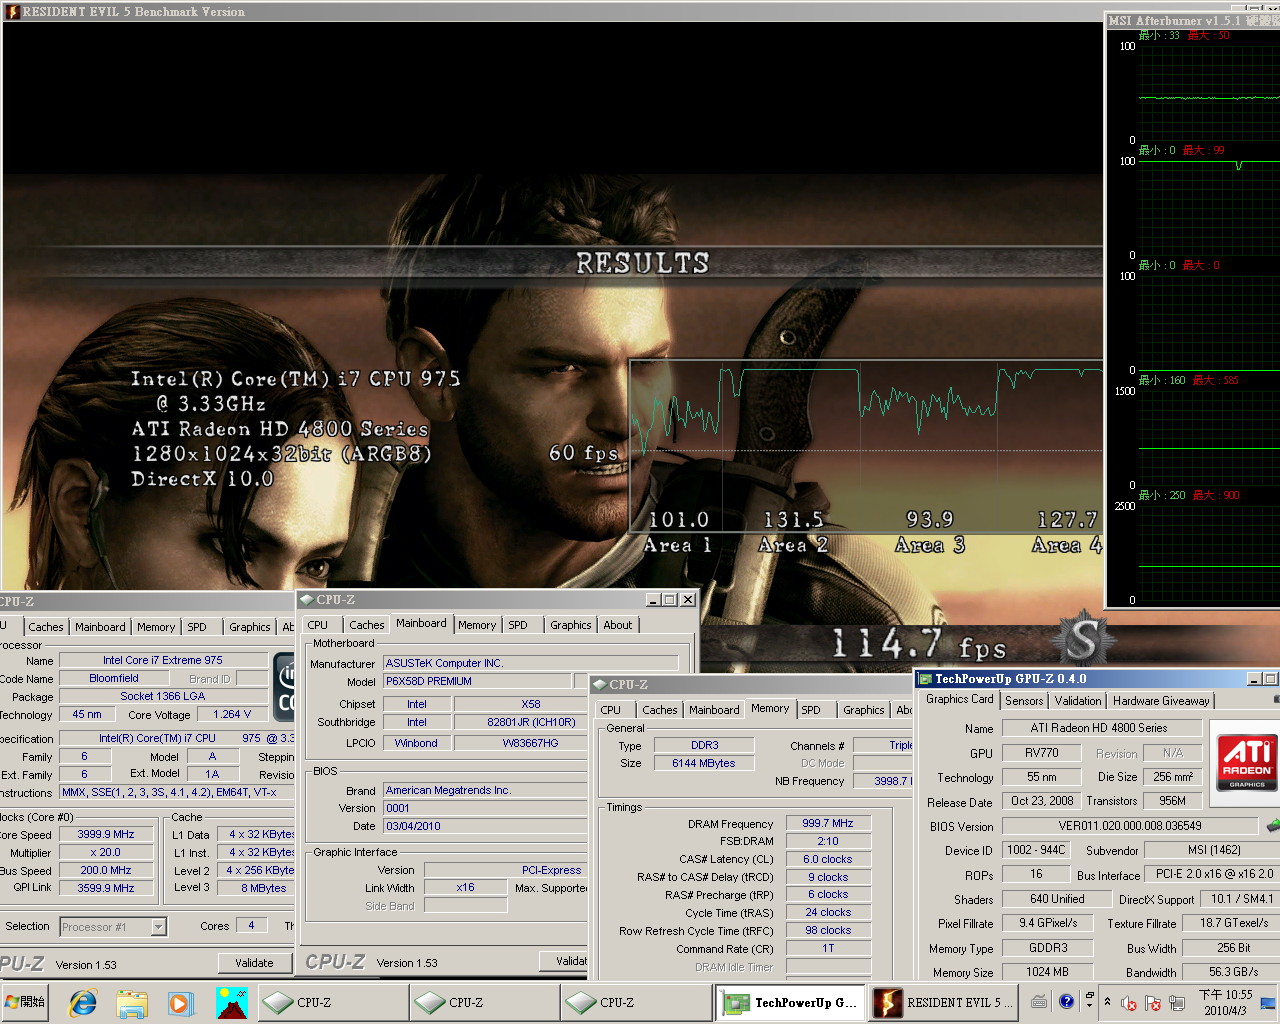The image size is (1280, 1024).
Task: Click Validate button in CPU-Z motherboard window
Action: pyautogui.click(x=565, y=961)
